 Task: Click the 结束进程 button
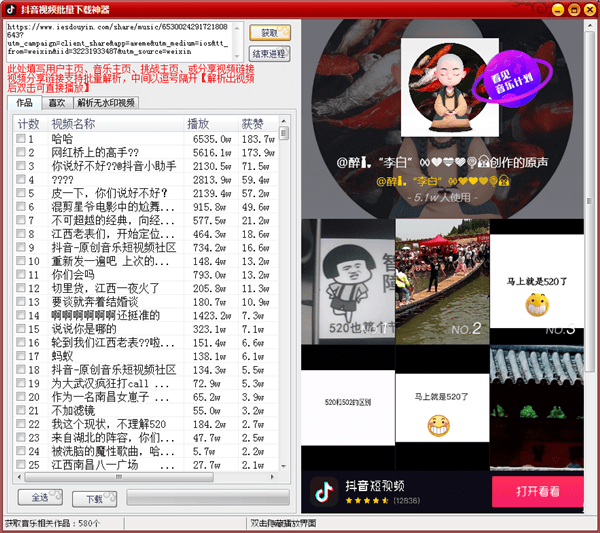(269, 54)
